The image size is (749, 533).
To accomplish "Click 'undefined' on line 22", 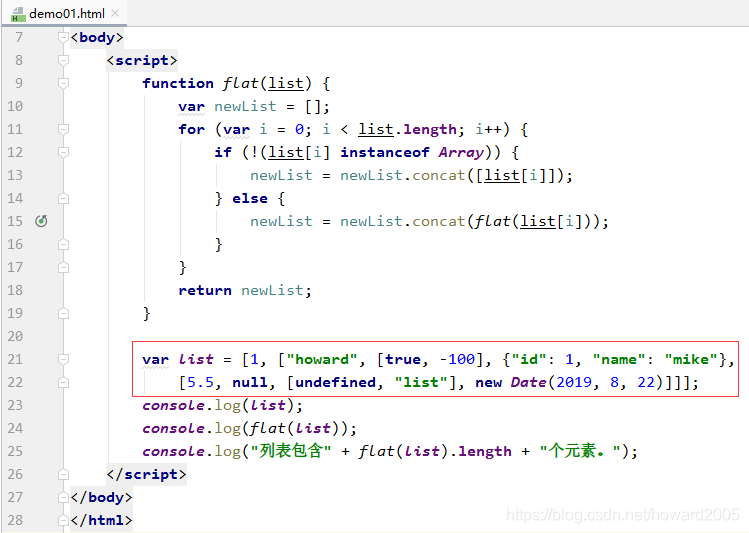I will (x=335, y=382).
